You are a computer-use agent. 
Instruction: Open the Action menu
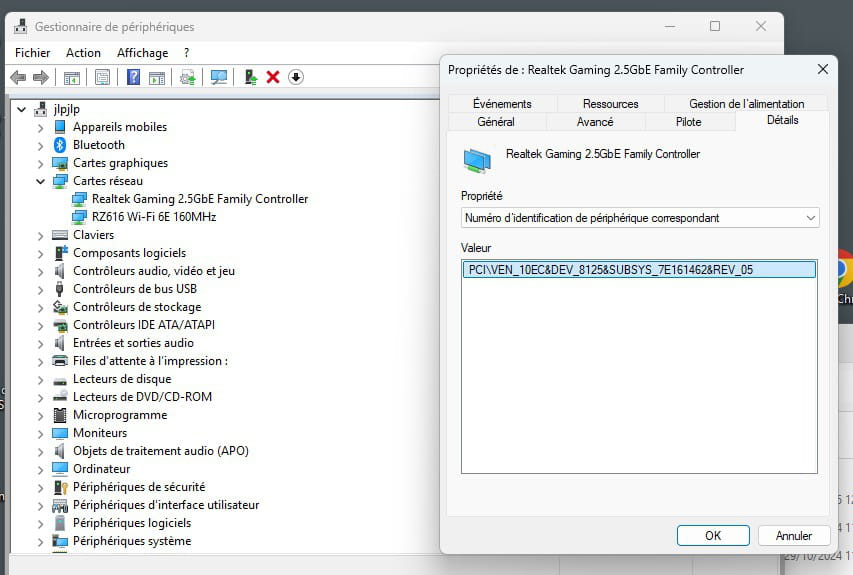tap(83, 53)
